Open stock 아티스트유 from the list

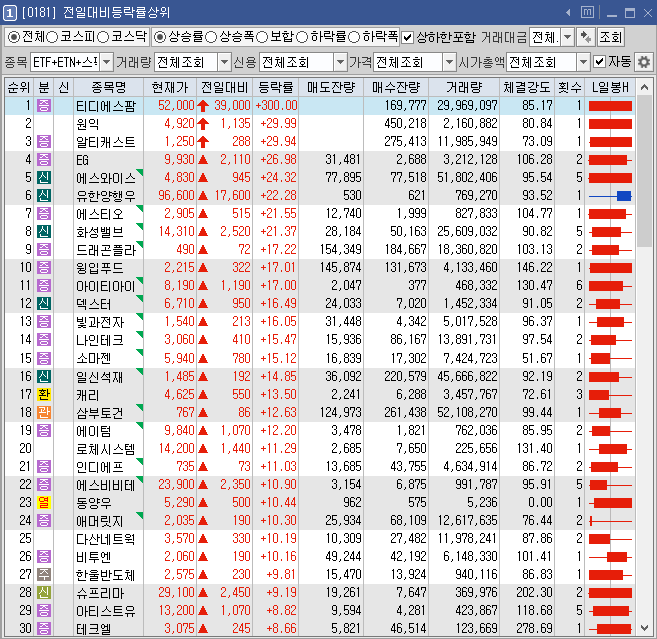[106, 611]
